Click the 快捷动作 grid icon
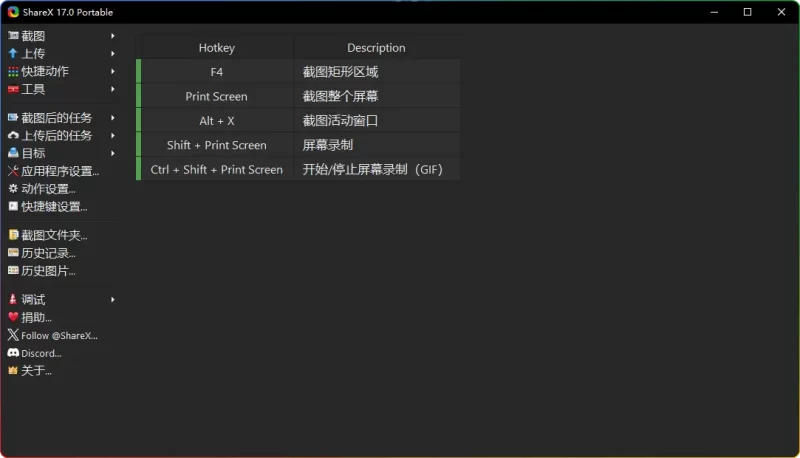This screenshot has height=458, width=800. (13, 71)
